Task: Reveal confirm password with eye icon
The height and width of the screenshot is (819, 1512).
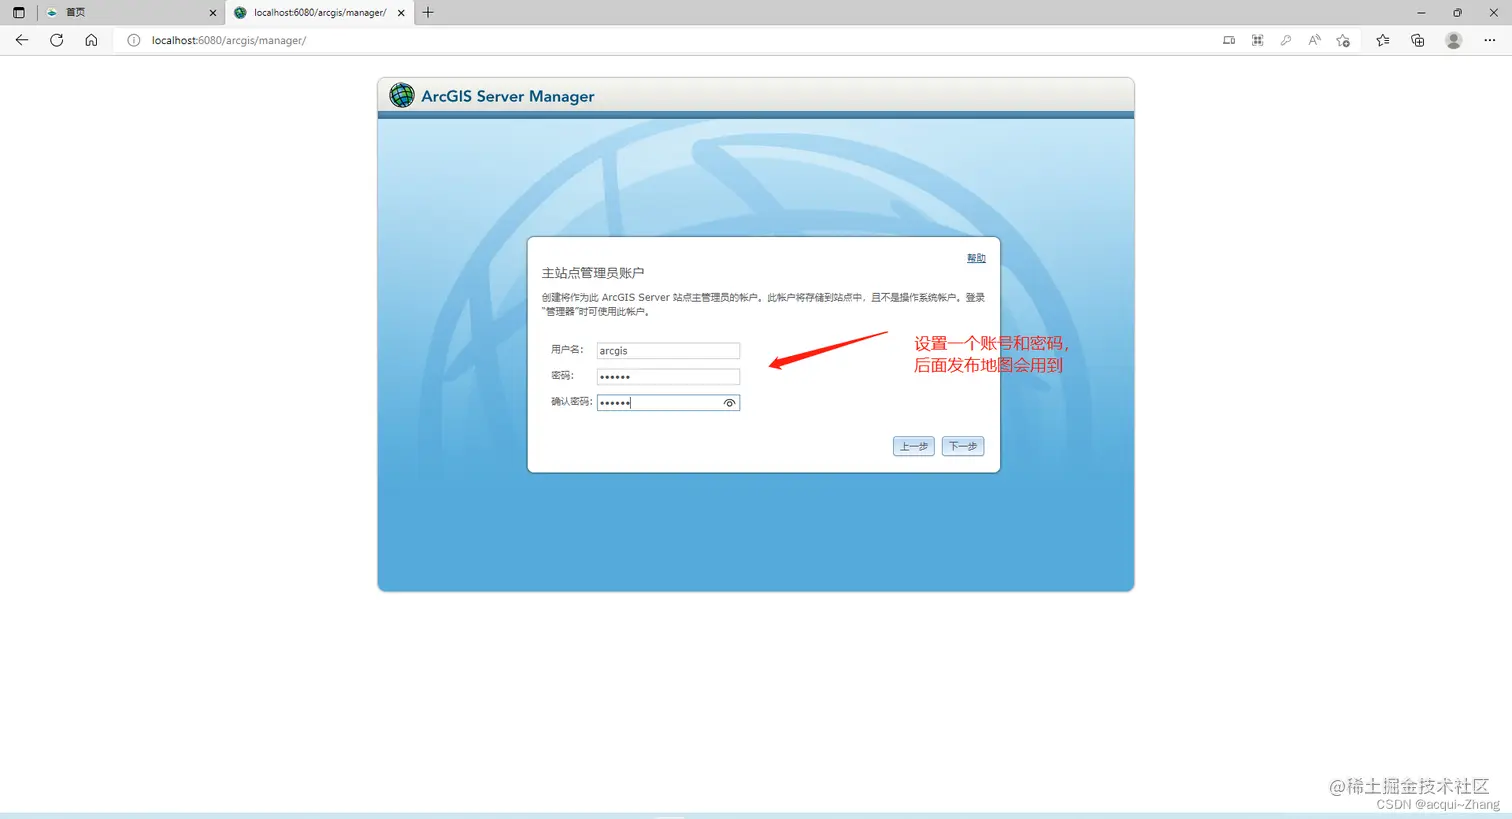Action: click(x=729, y=403)
